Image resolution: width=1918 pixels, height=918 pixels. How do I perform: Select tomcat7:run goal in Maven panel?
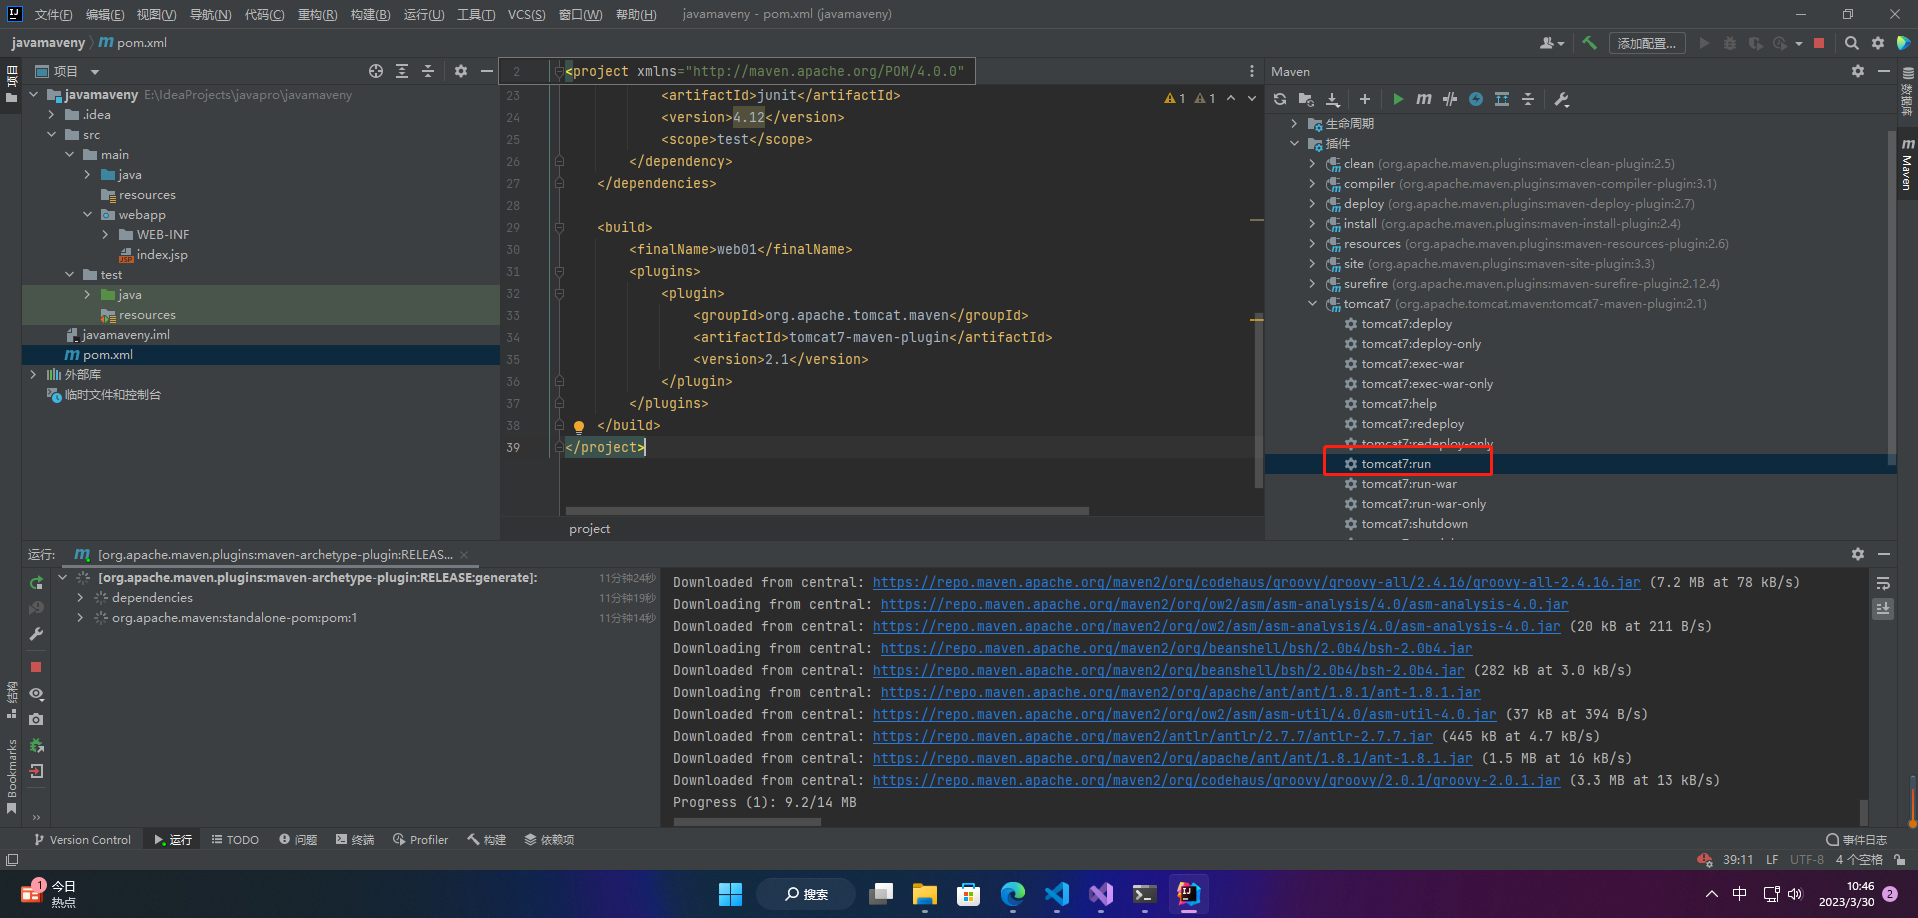pos(1396,464)
